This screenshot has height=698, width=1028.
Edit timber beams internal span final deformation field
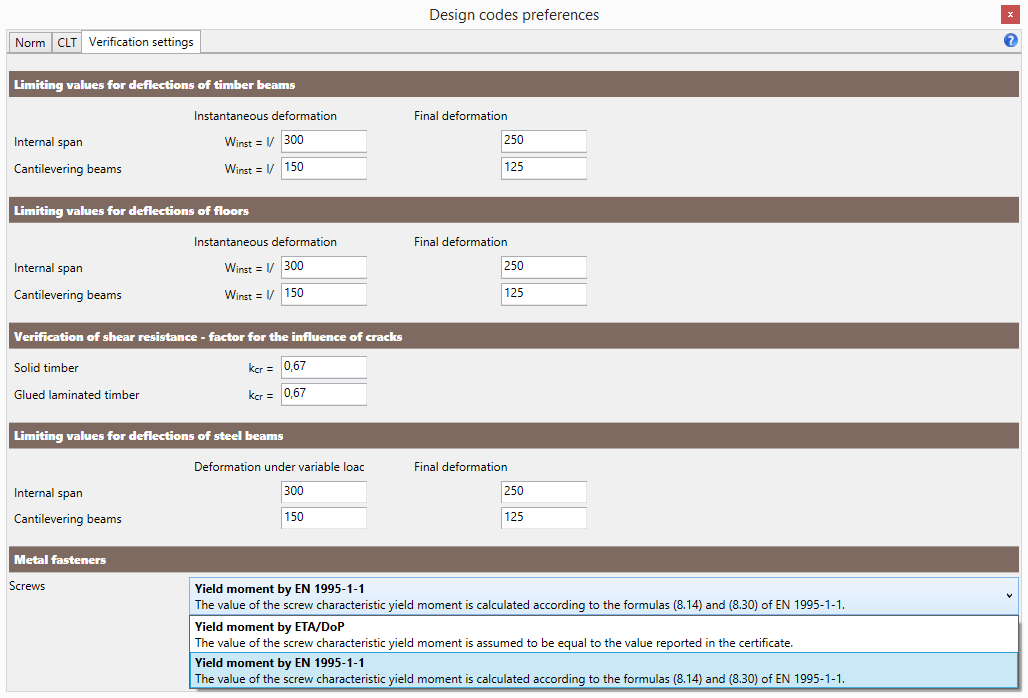[x=544, y=141]
